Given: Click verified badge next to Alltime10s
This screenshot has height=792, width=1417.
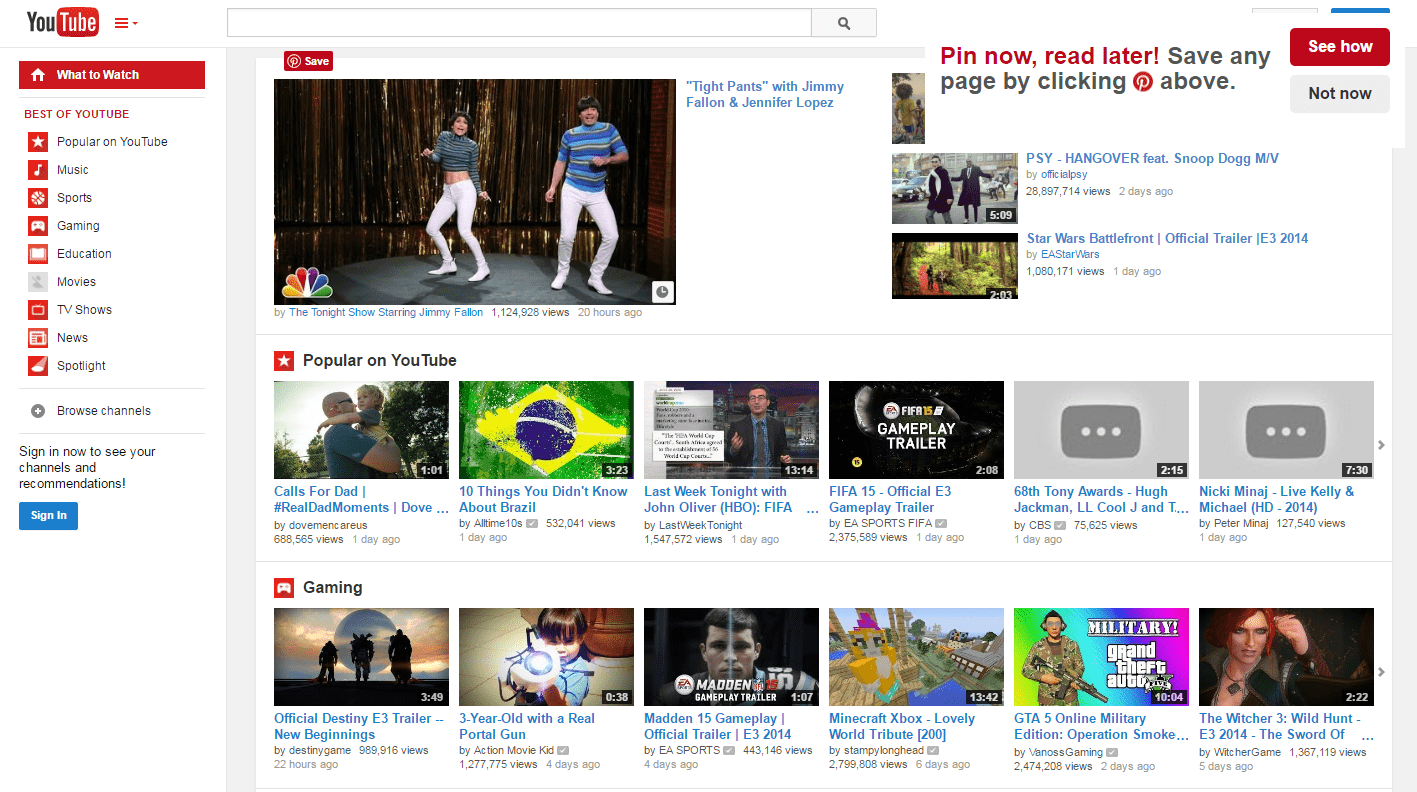Looking at the screenshot, I should (x=532, y=523).
